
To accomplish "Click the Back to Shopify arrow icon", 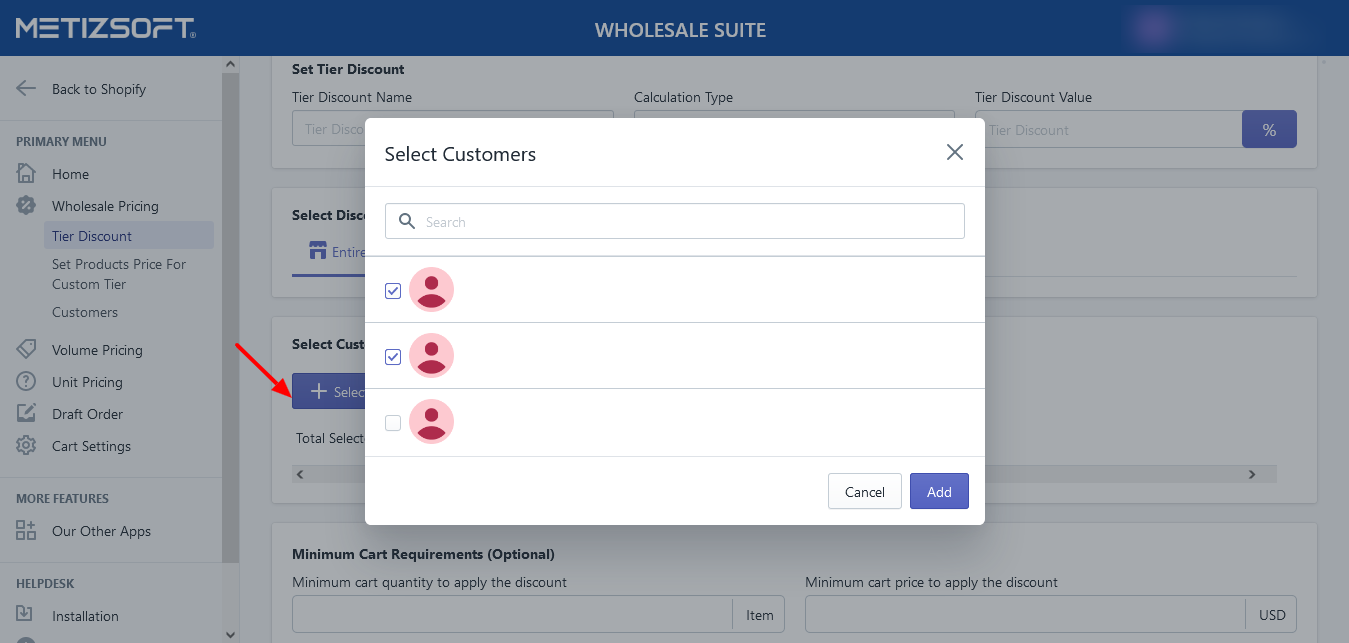I will click(26, 89).
